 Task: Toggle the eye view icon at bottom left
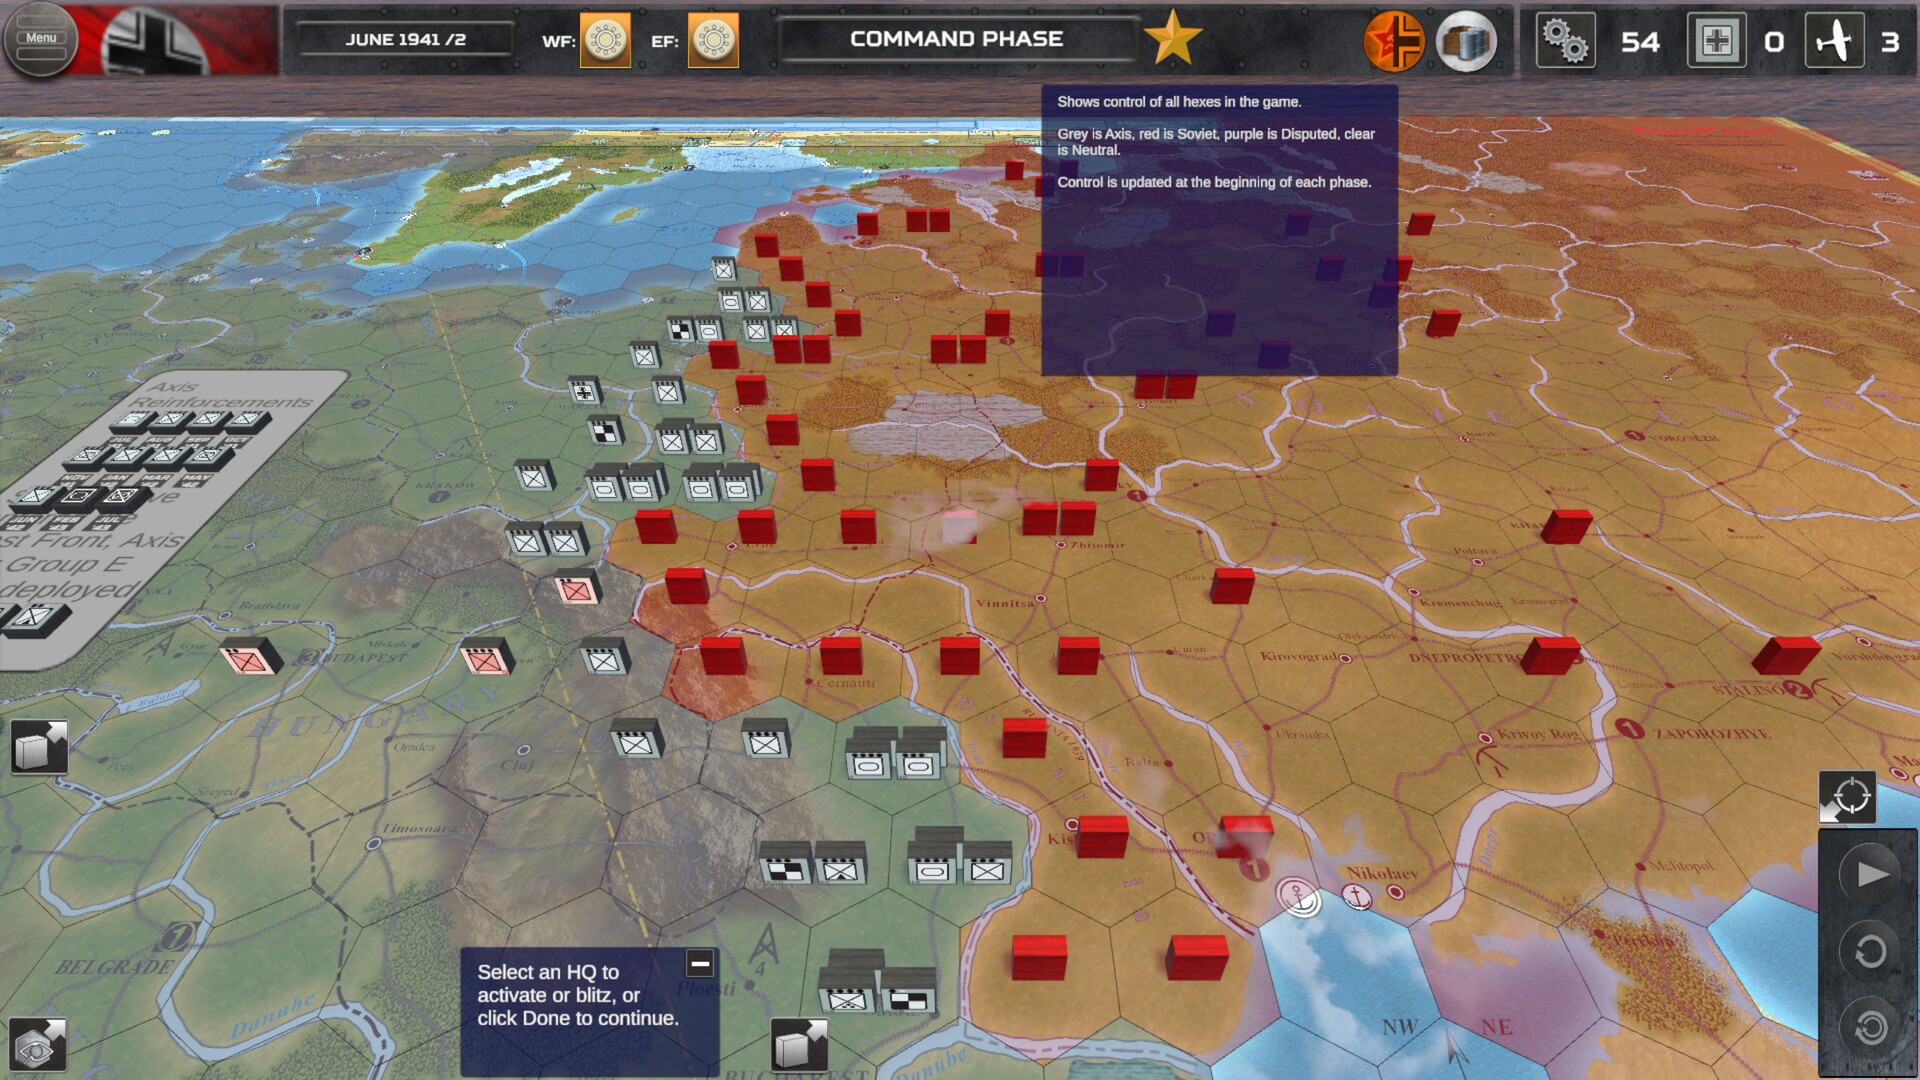pos(37,1045)
